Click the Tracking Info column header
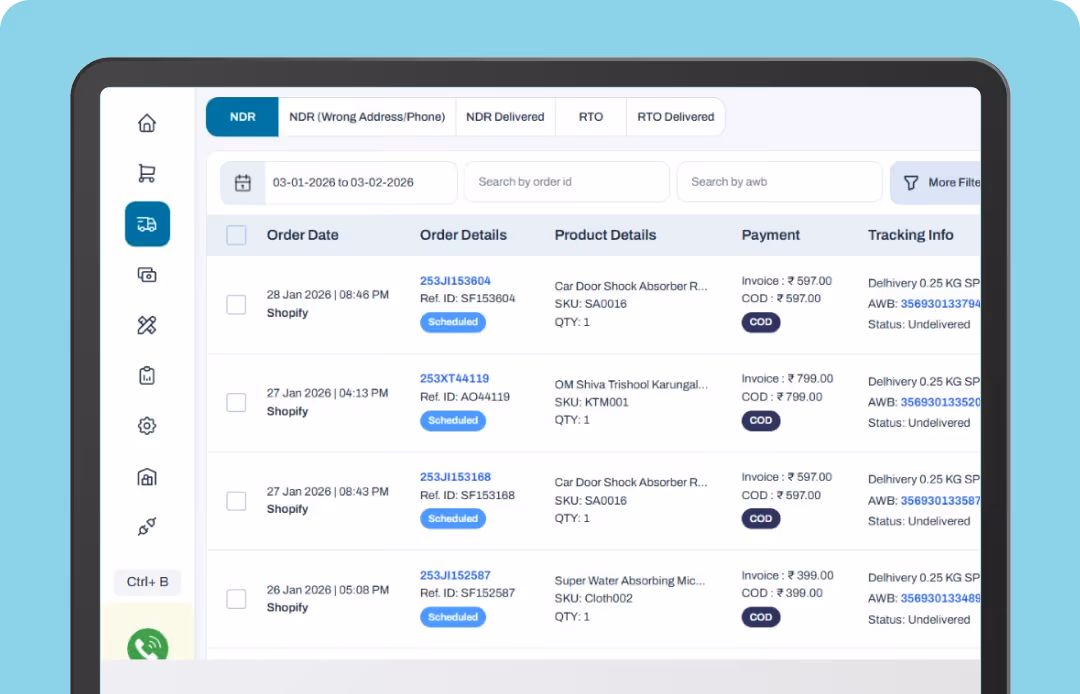1080x694 pixels. point(911,235)
